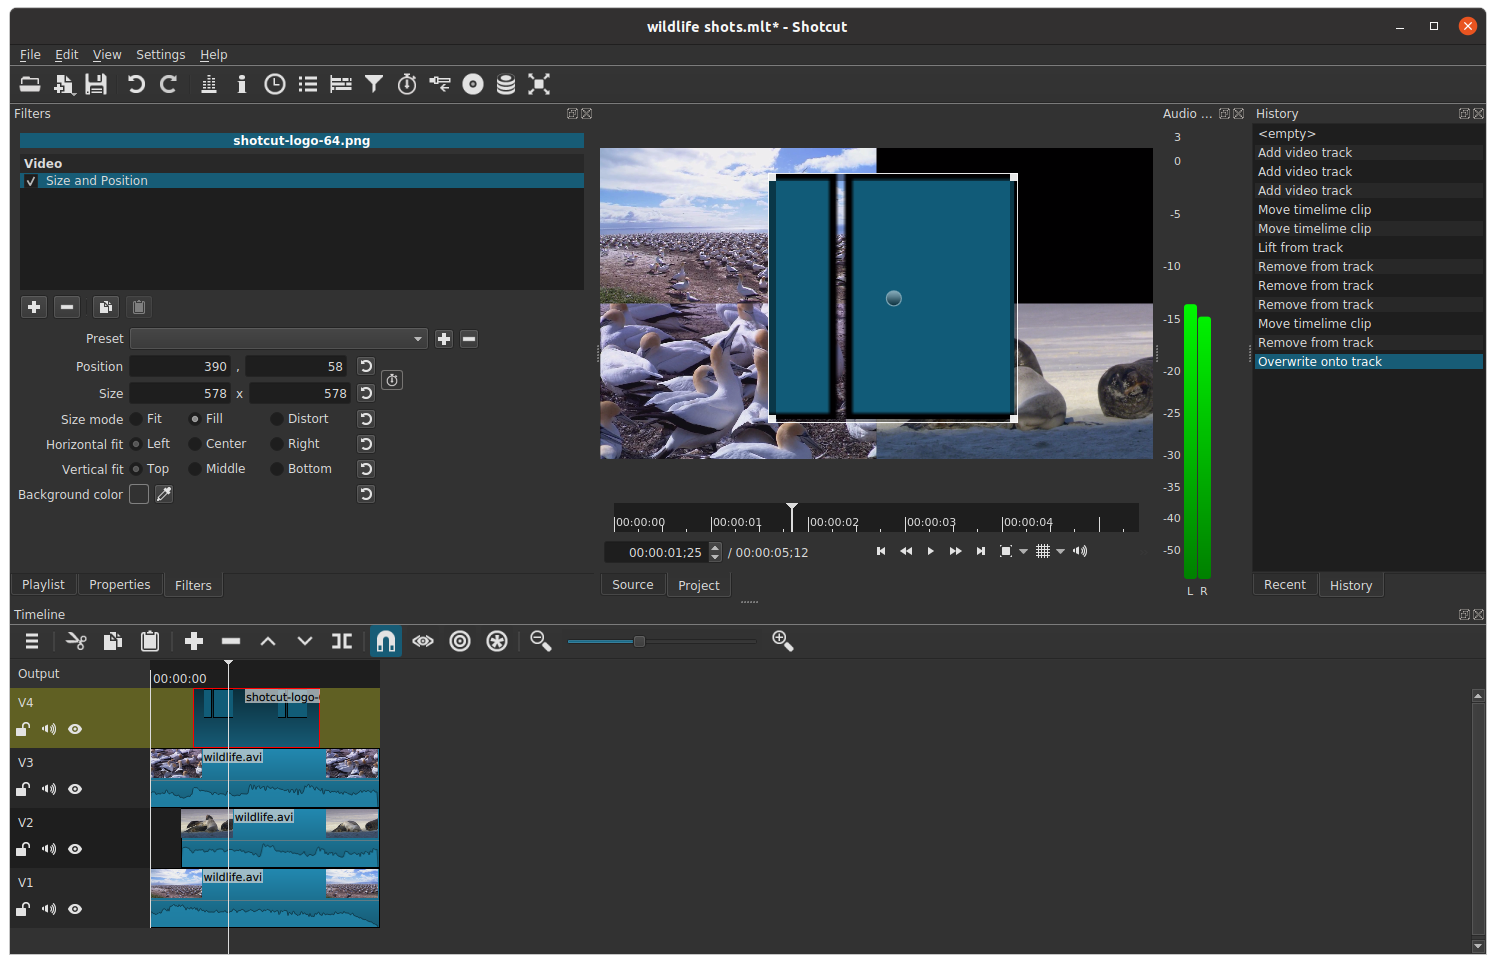Uncheck the Size and Position filter
The image size is (1496, 964).
pos(31,181)
